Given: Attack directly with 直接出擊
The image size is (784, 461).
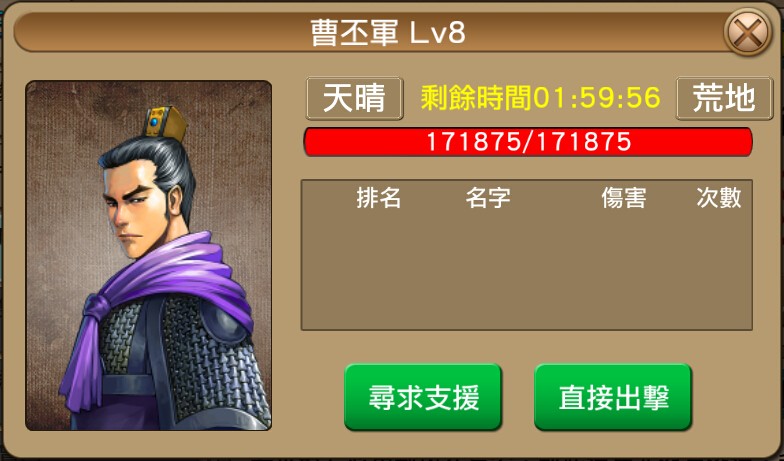Looking at the screenshot, I should point(613,398).
